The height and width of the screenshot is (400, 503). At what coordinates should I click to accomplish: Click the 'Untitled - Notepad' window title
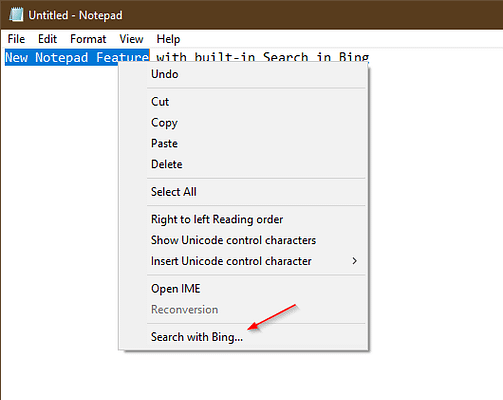pos(75,15)
